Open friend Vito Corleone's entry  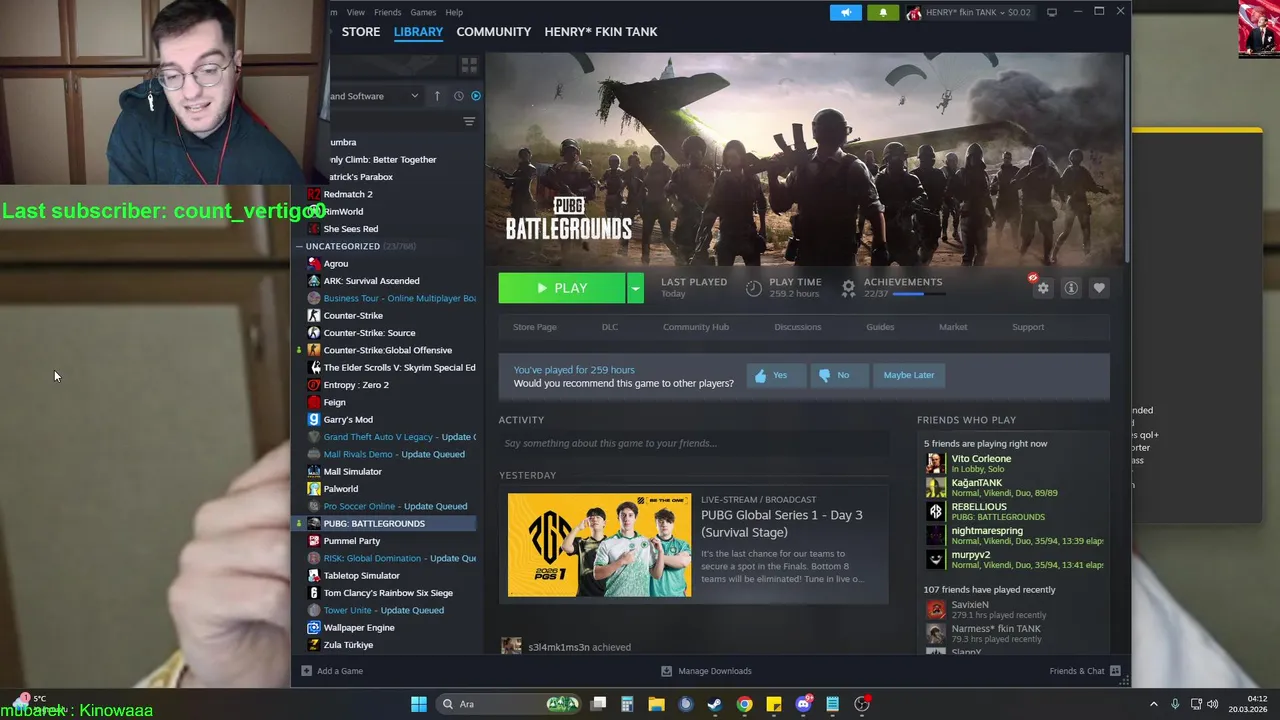[x=1013, y=463]
